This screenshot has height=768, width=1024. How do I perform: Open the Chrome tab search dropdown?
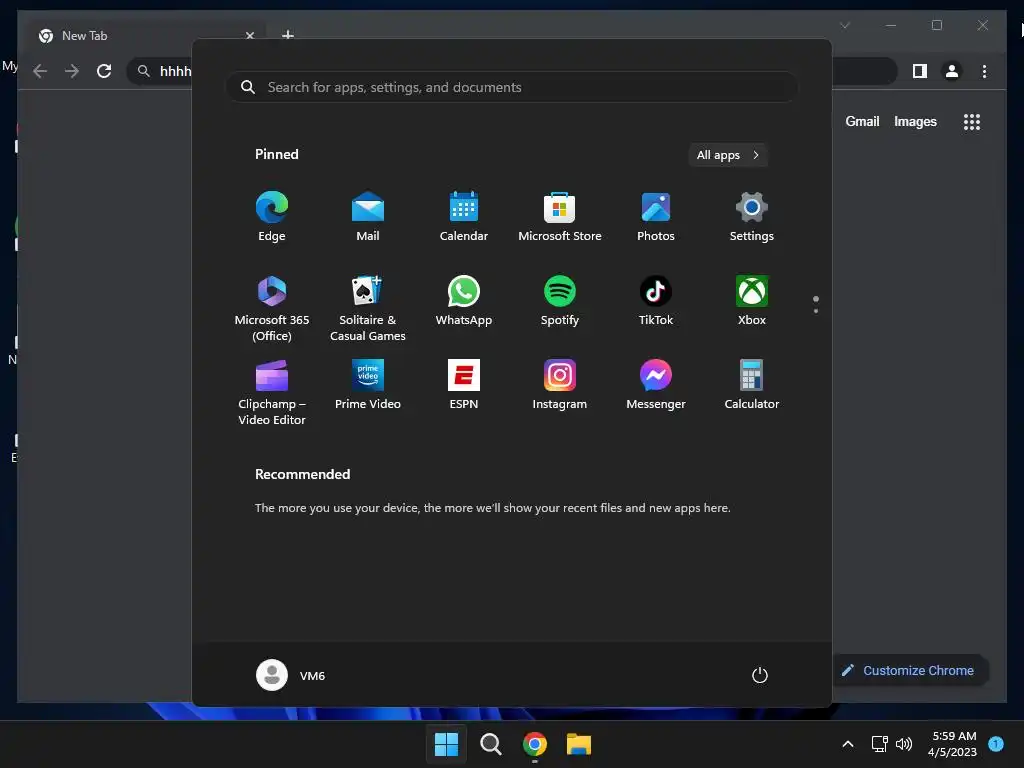coord(844,25)
